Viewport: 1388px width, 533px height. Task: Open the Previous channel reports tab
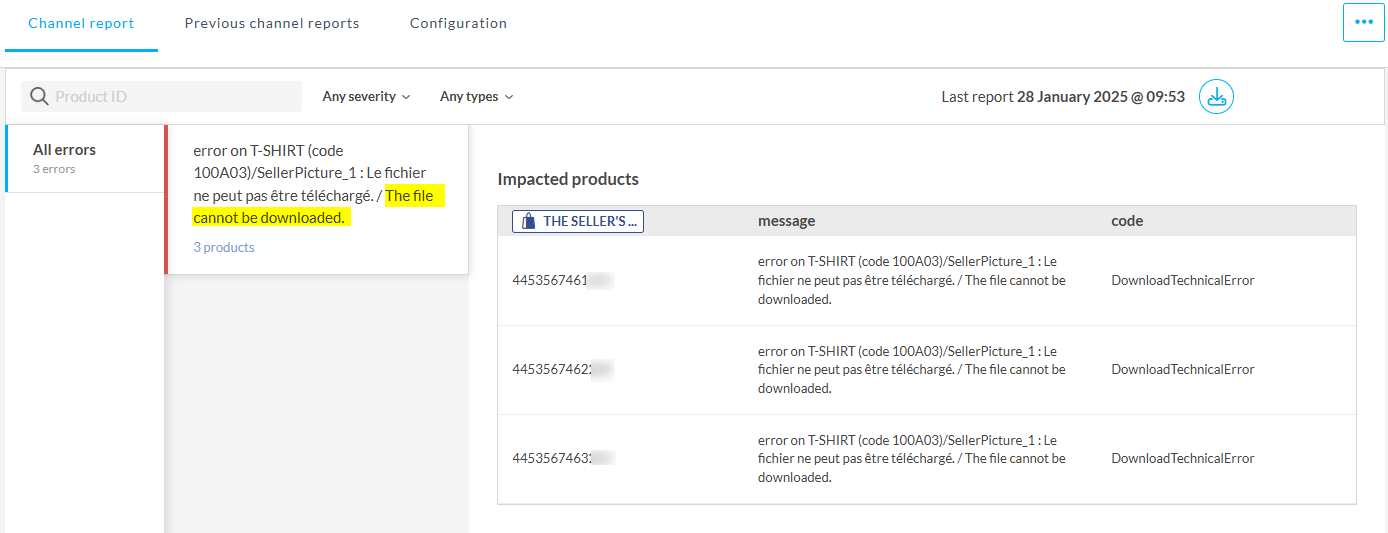click(271, 23)
